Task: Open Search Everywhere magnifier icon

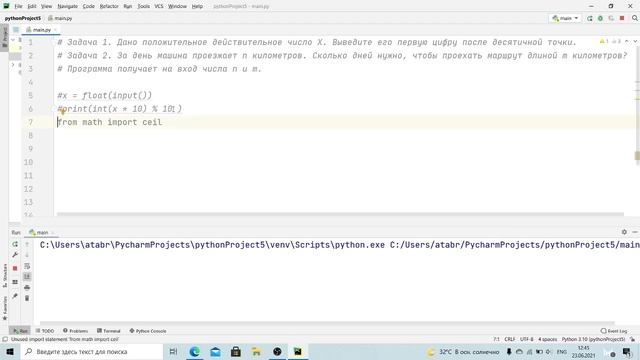Action: 635,18
